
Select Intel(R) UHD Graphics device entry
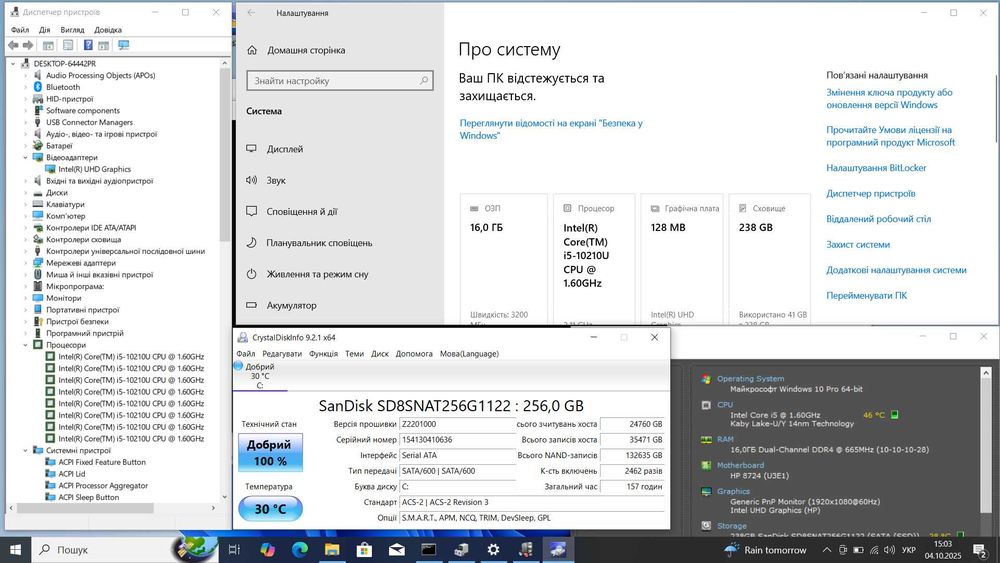(94, 169)
